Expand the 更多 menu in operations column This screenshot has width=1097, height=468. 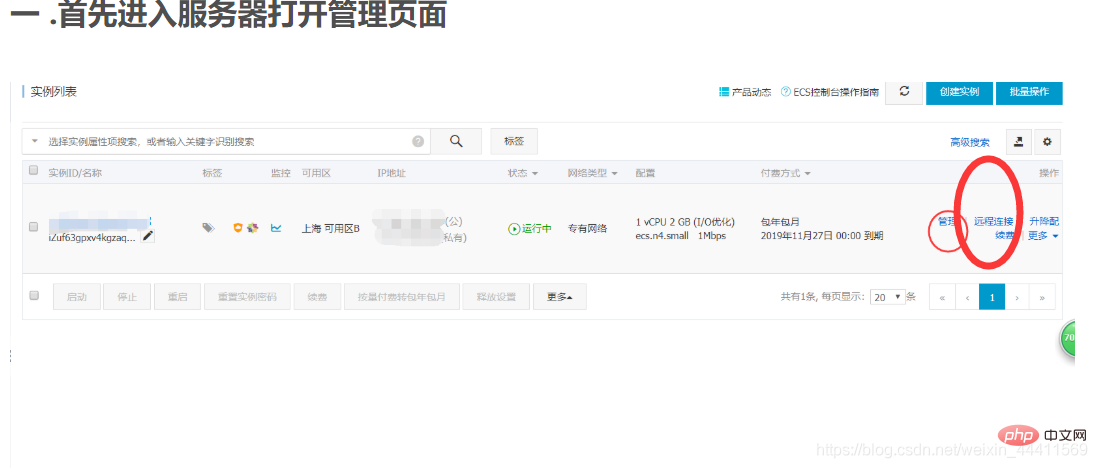1043,237
